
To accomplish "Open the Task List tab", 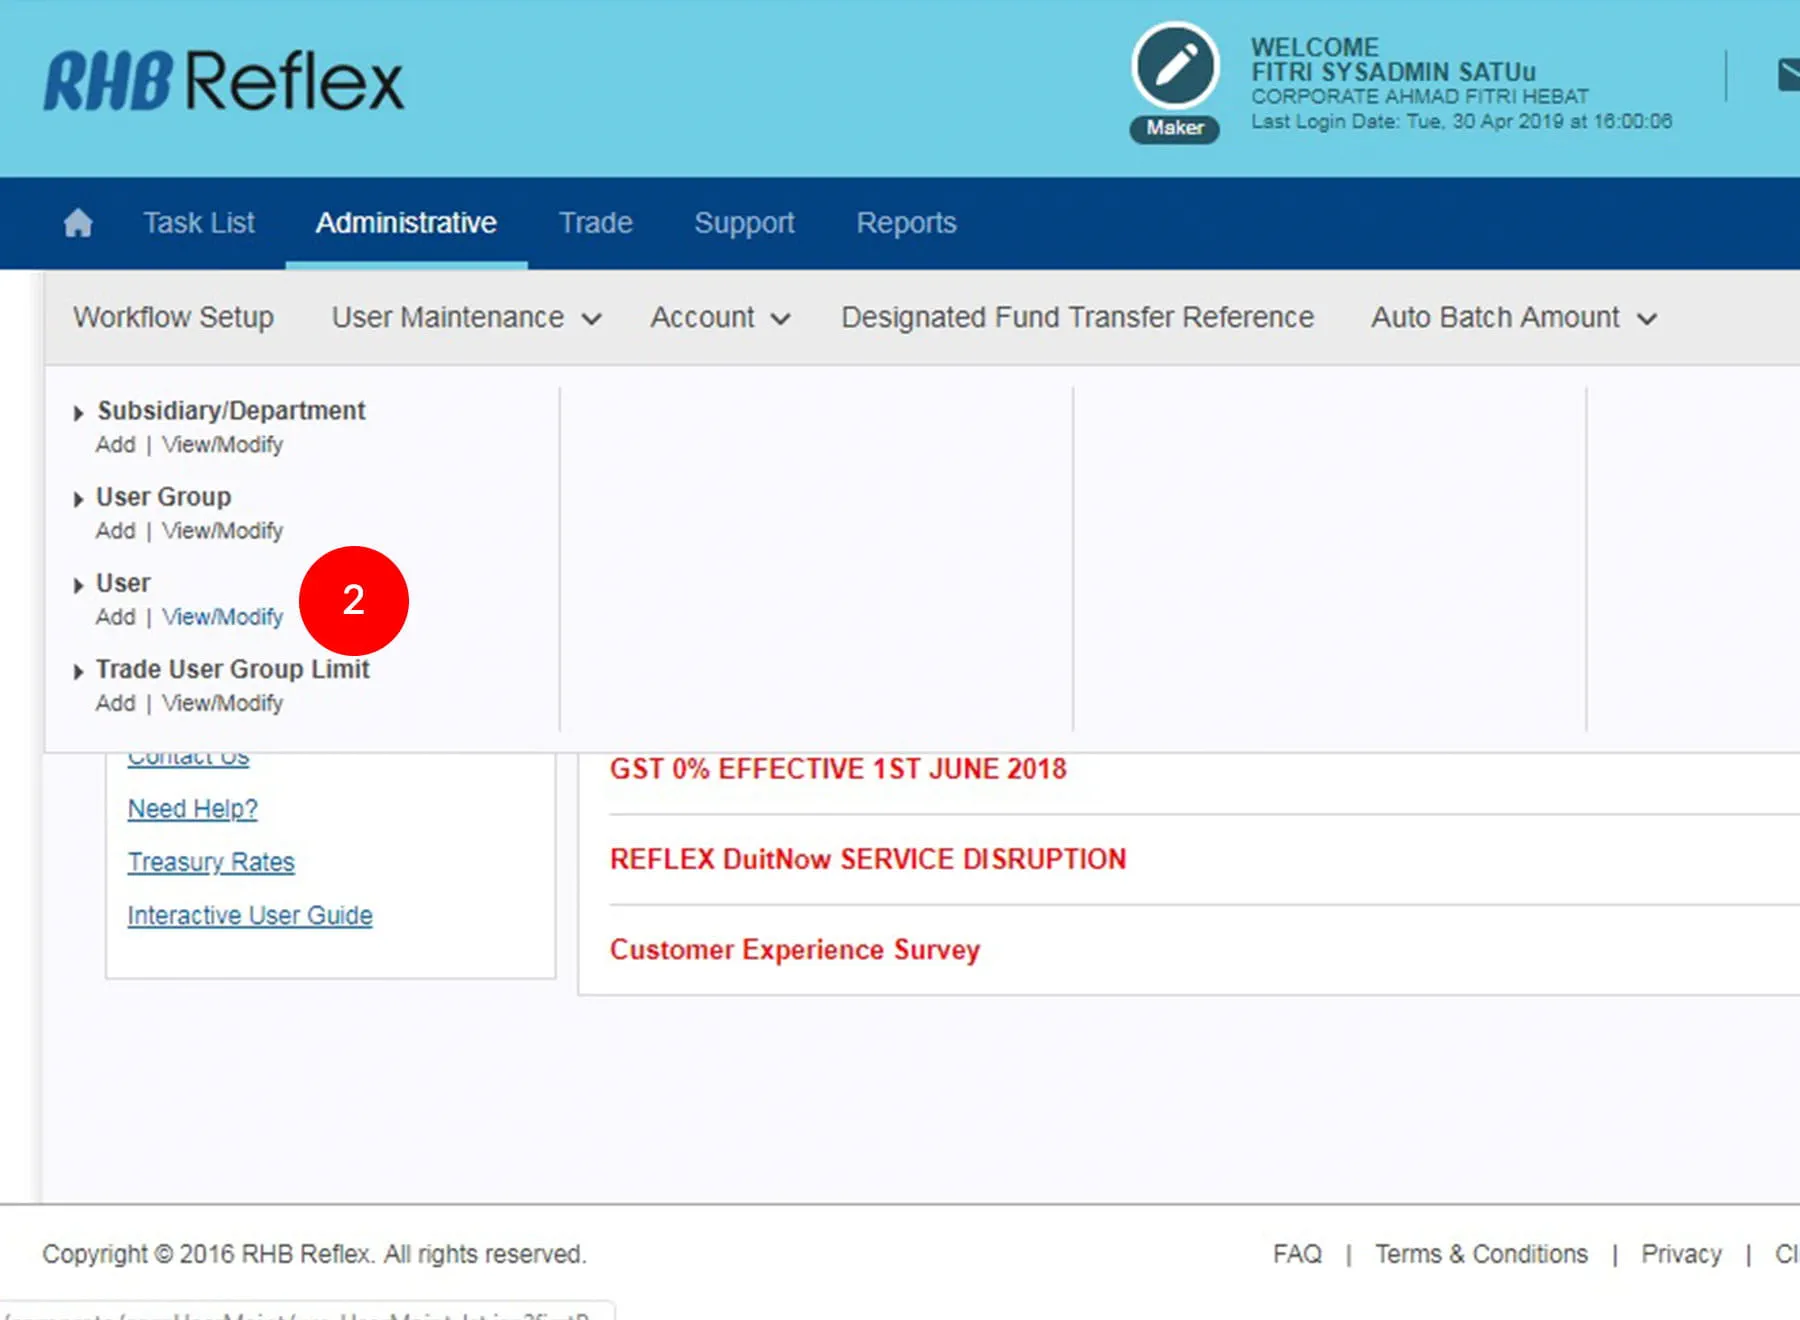I will click(198, 223).
